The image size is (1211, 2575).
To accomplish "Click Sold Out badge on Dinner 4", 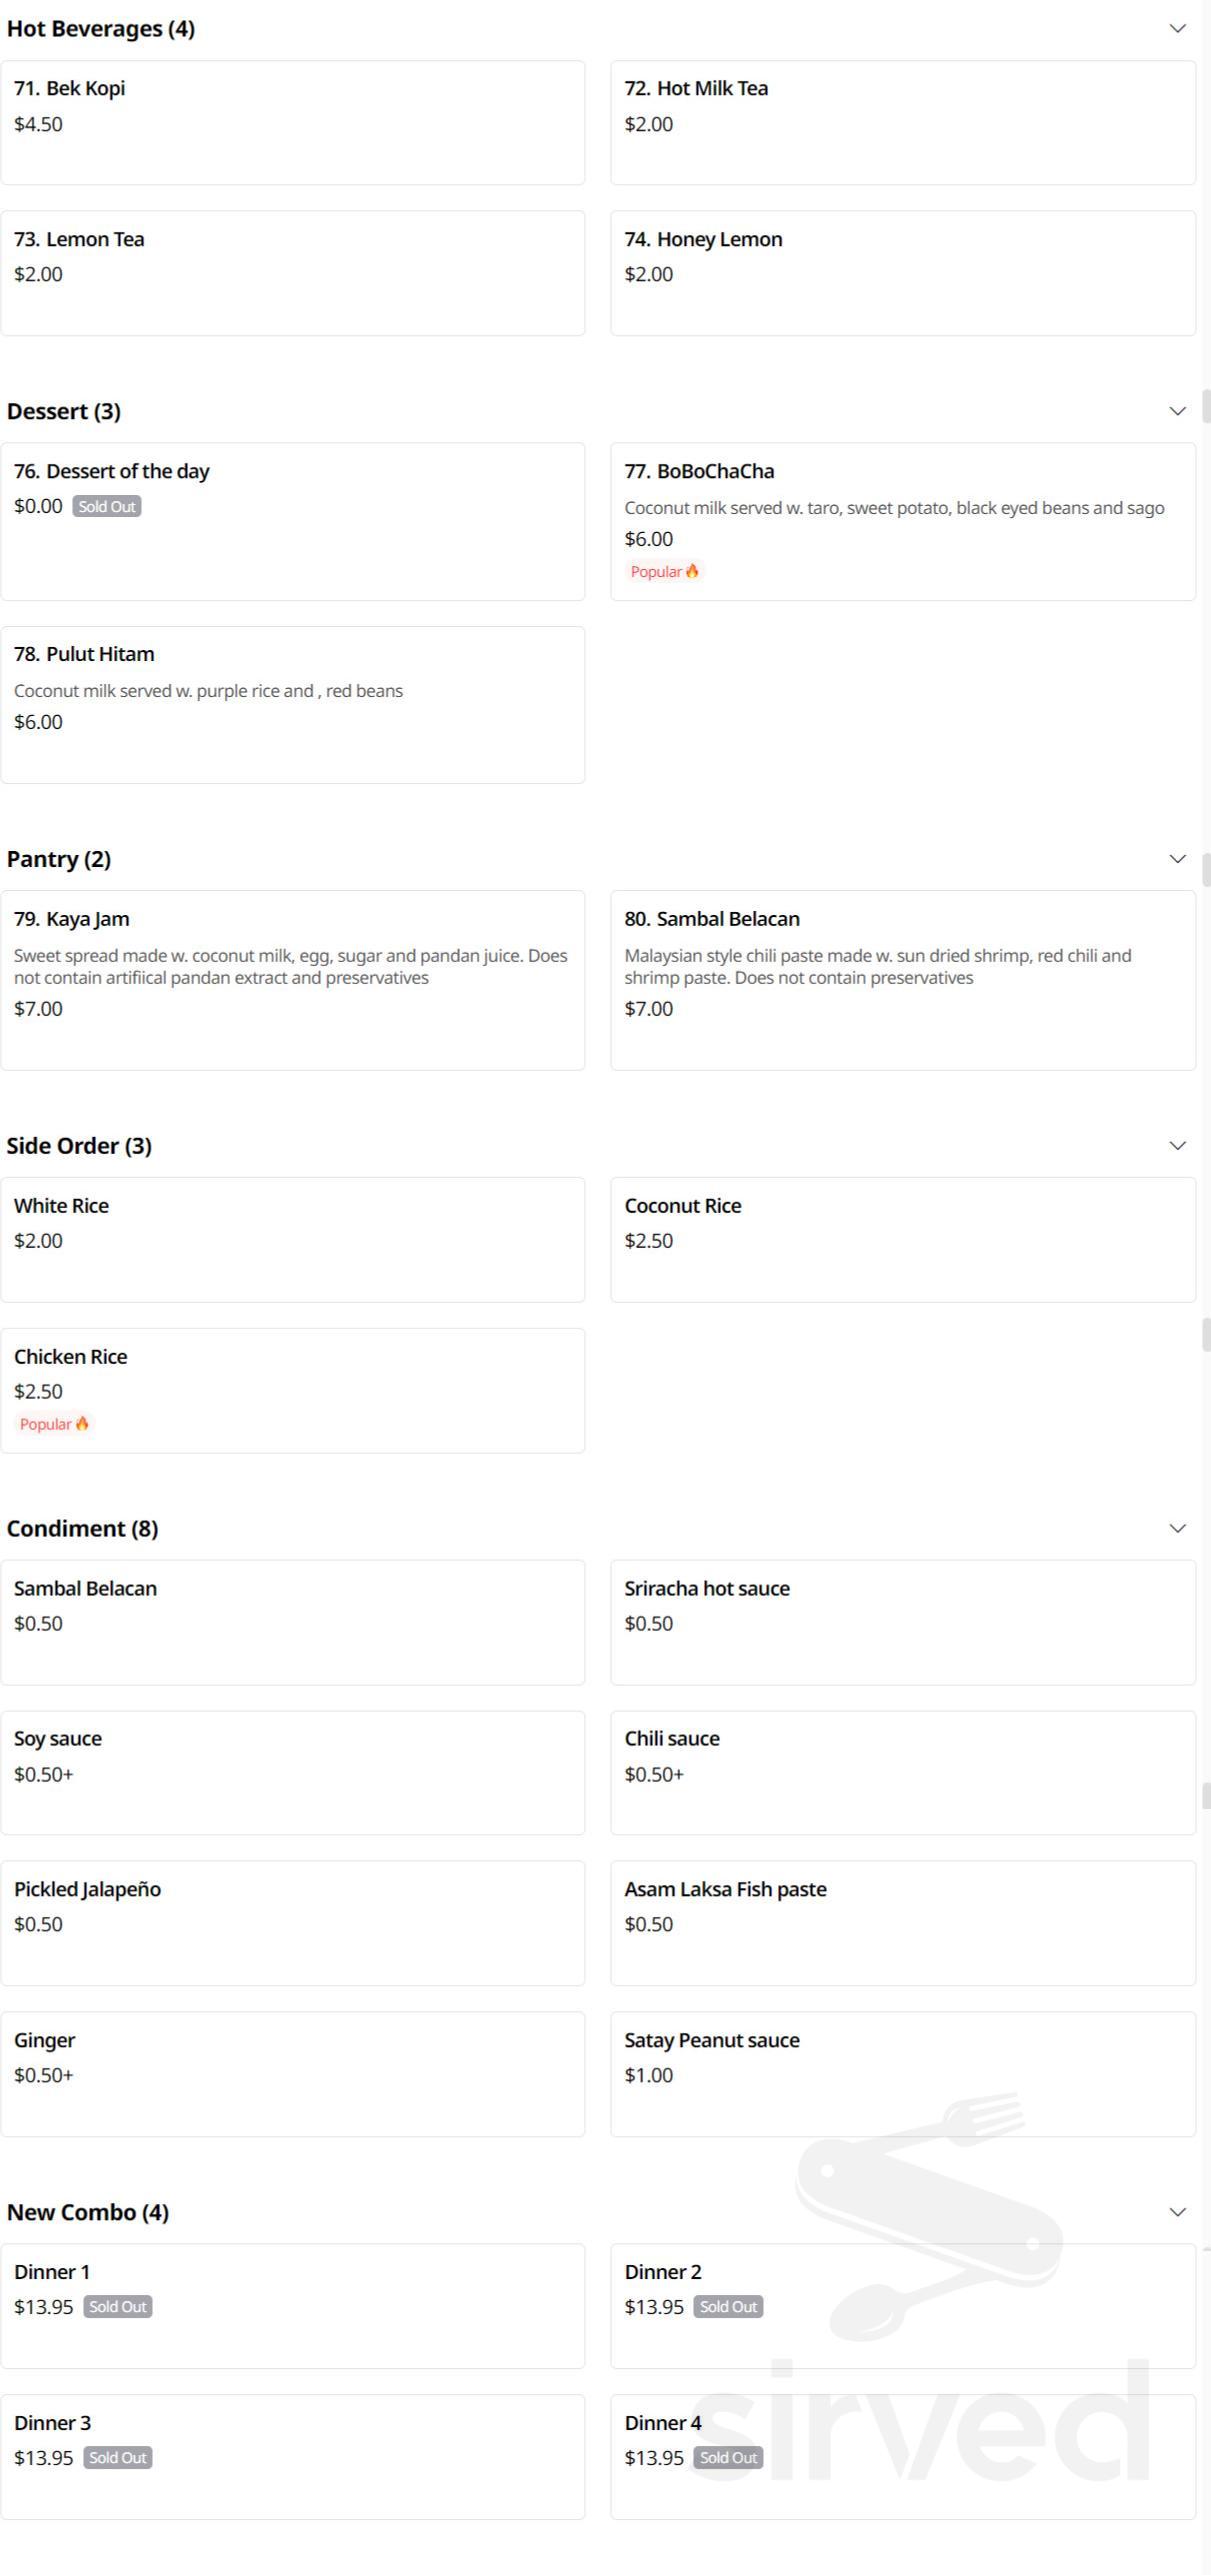I will tap(728, 2458).
